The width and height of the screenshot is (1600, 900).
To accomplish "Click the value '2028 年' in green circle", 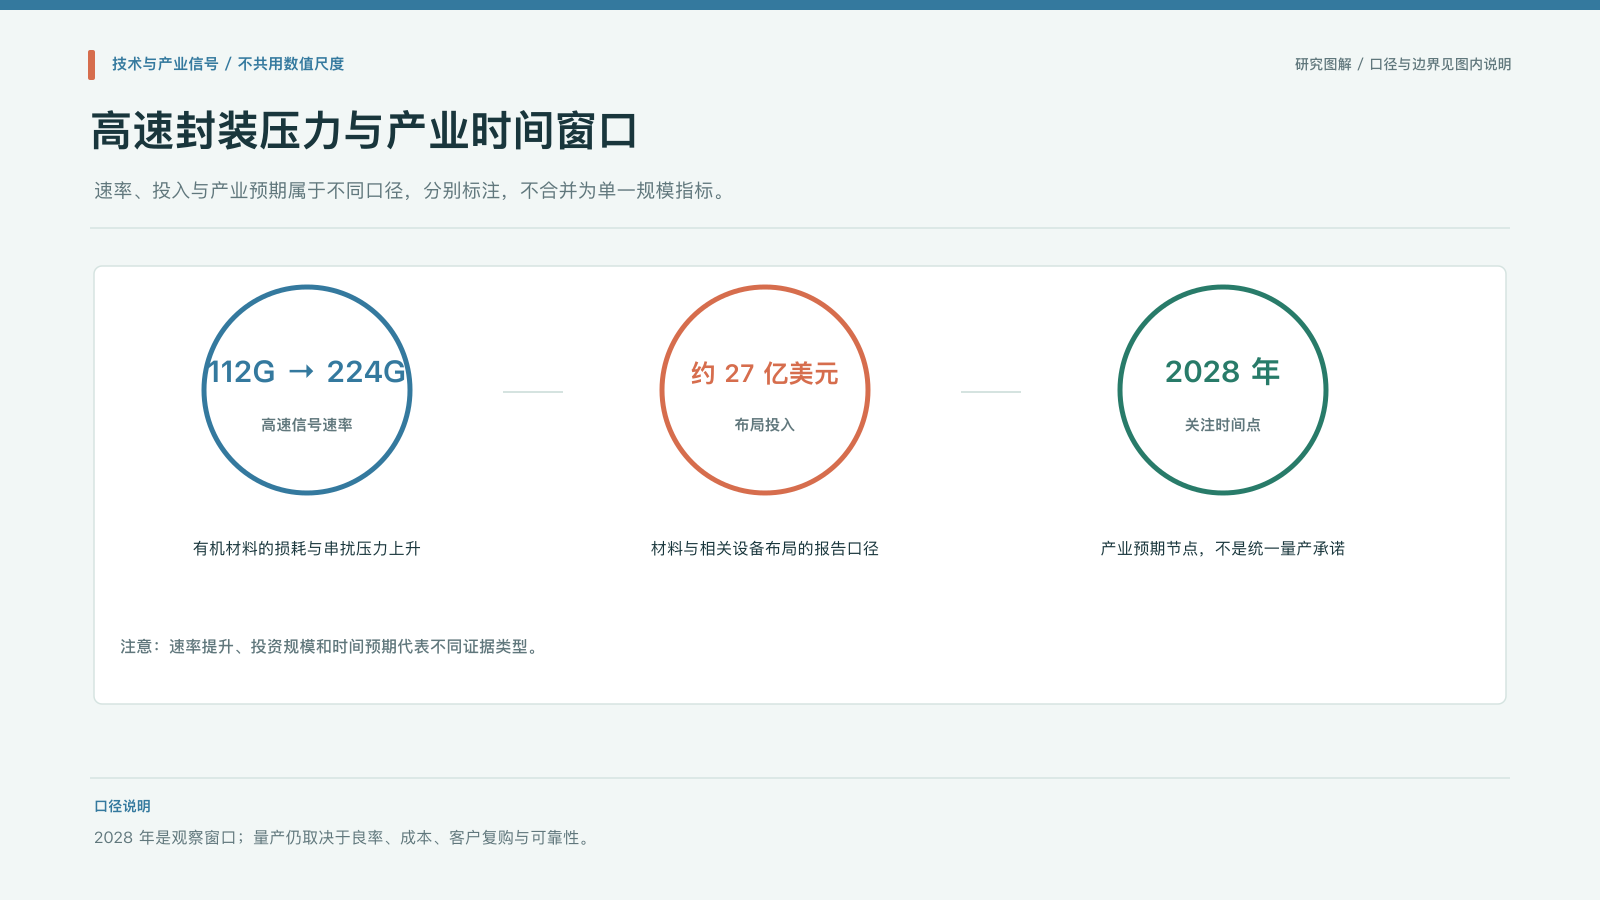I will (1223, 372).
